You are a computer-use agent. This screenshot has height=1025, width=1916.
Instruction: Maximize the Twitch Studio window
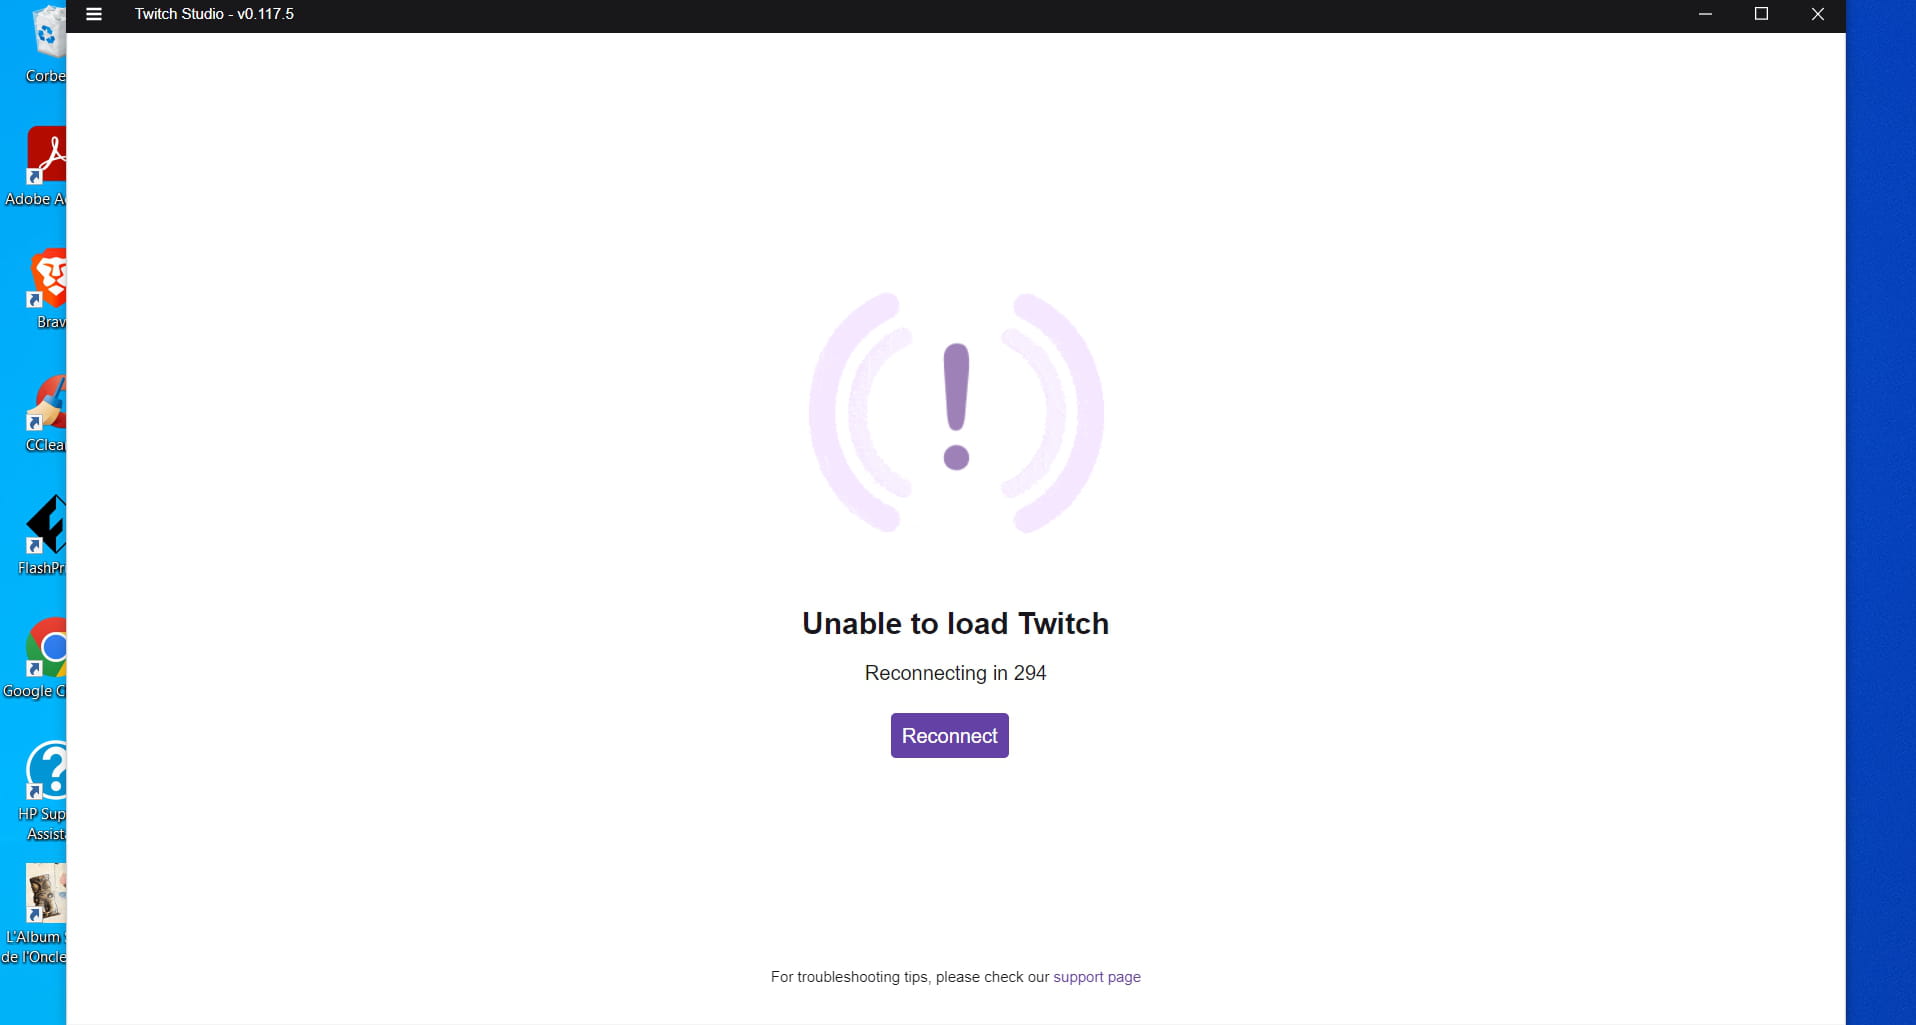[1762, 14]
